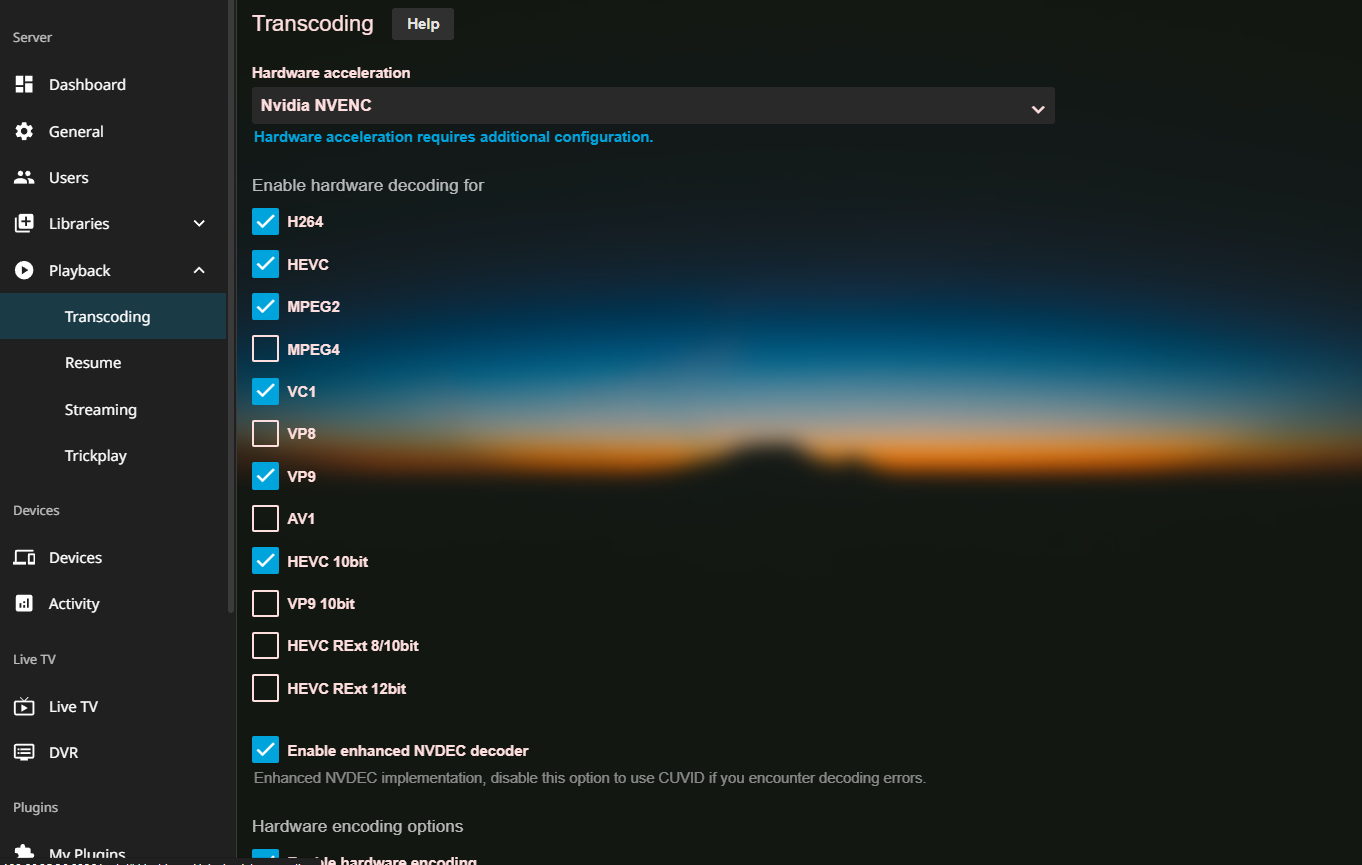Collapse the Playback section chevron

pyautogui.click(x=199, y=271)
